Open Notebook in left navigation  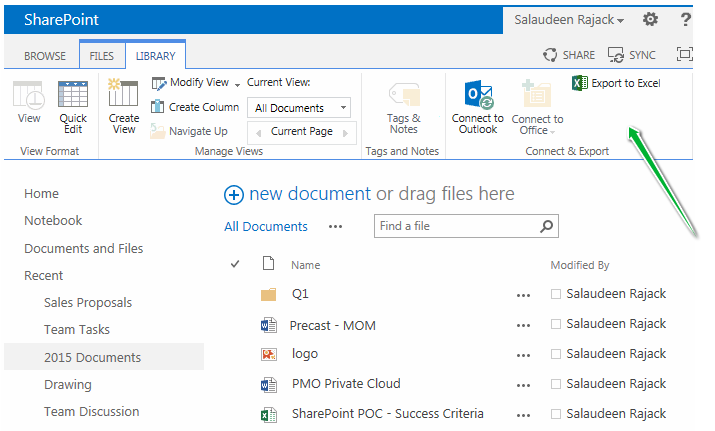pyautogui.click(x=53, y=220)
